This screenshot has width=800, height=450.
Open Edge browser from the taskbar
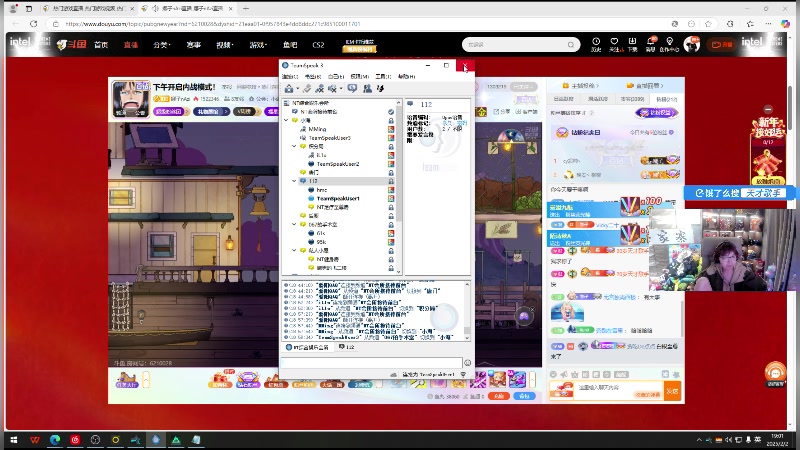55,440
